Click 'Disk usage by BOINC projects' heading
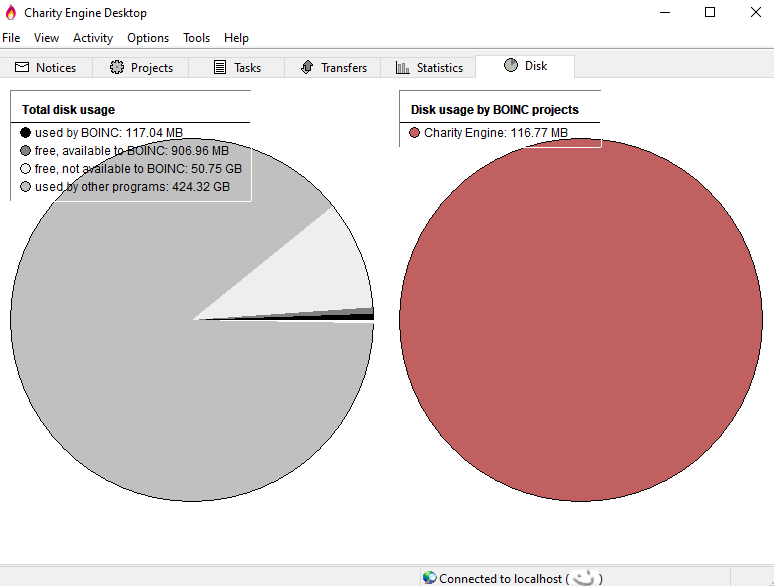The height and width of the screenshot is (587, 774). click(x=495, y=110)
